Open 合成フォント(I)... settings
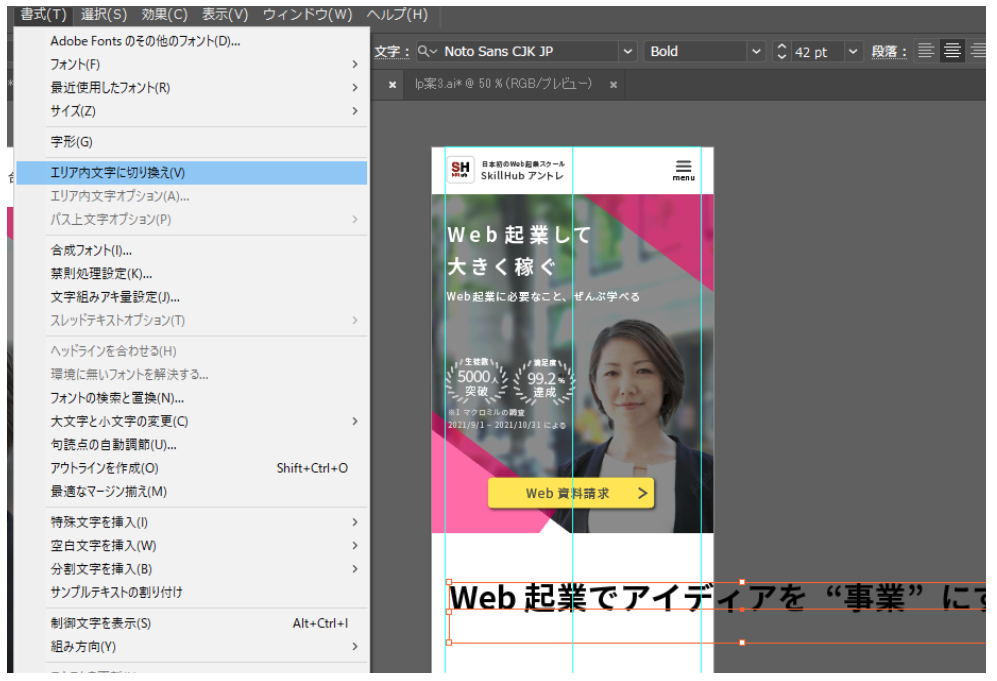The height and width of the screenshot is (681, 997). (191, 251)
